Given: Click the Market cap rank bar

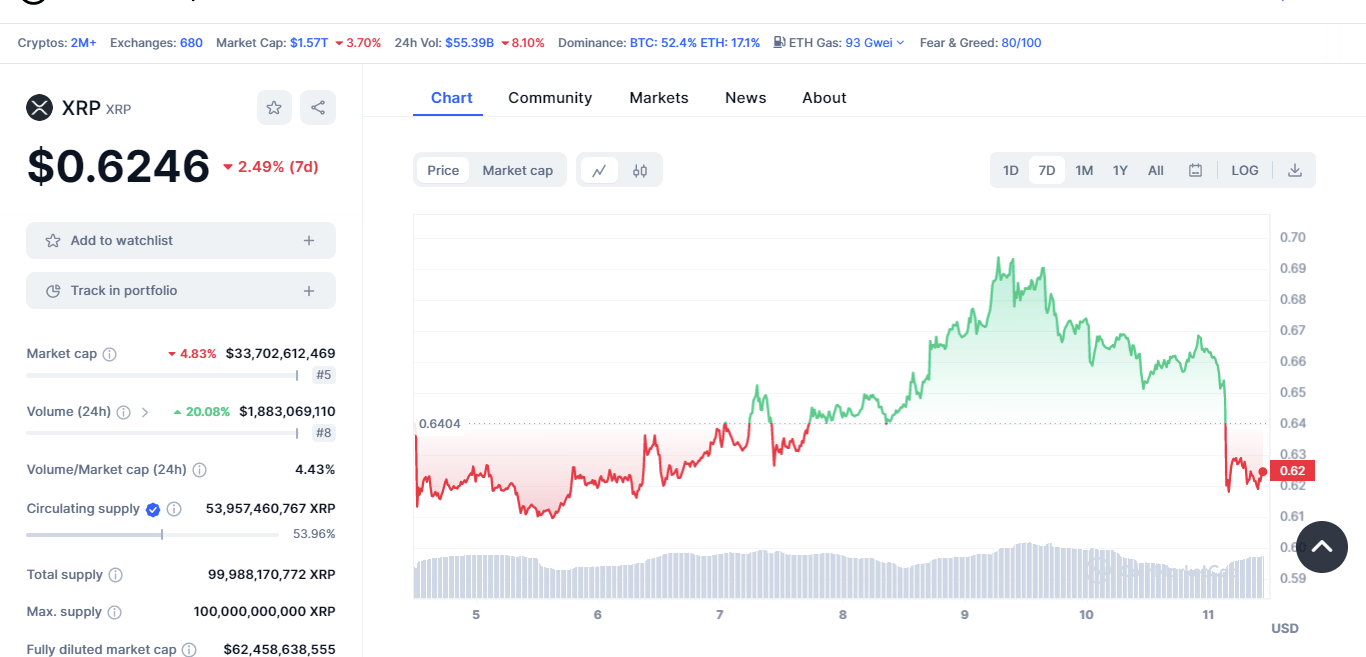Looking at the screenshot, I should click(162, 376).
